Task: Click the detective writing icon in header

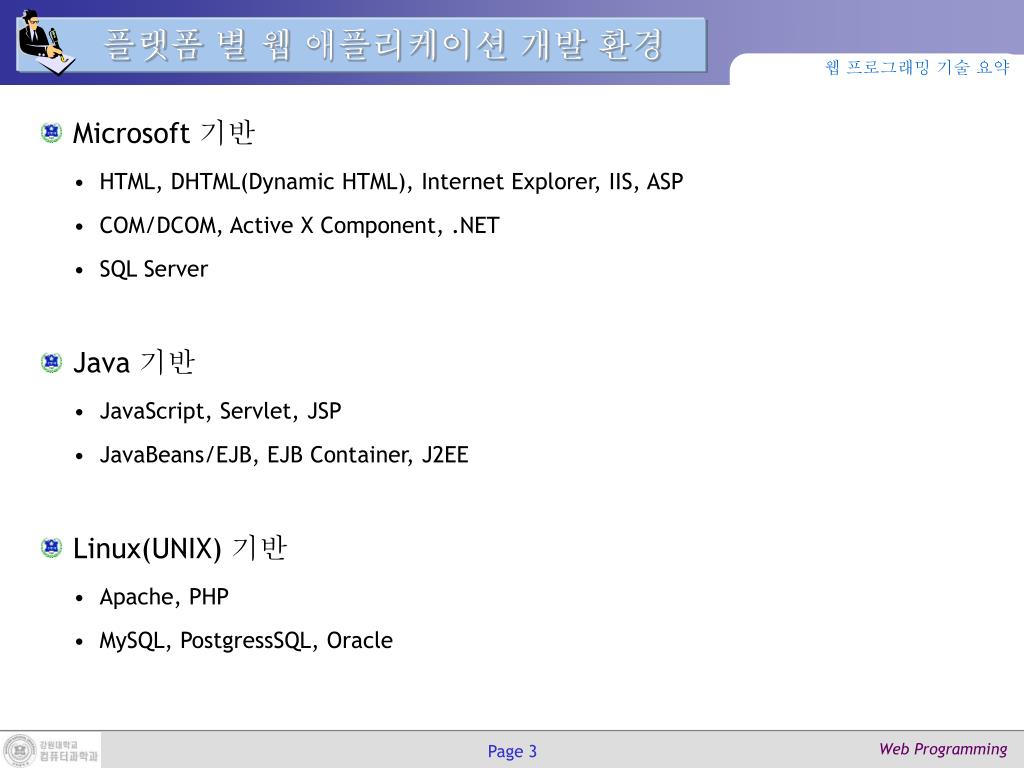Action: [46, 42]
